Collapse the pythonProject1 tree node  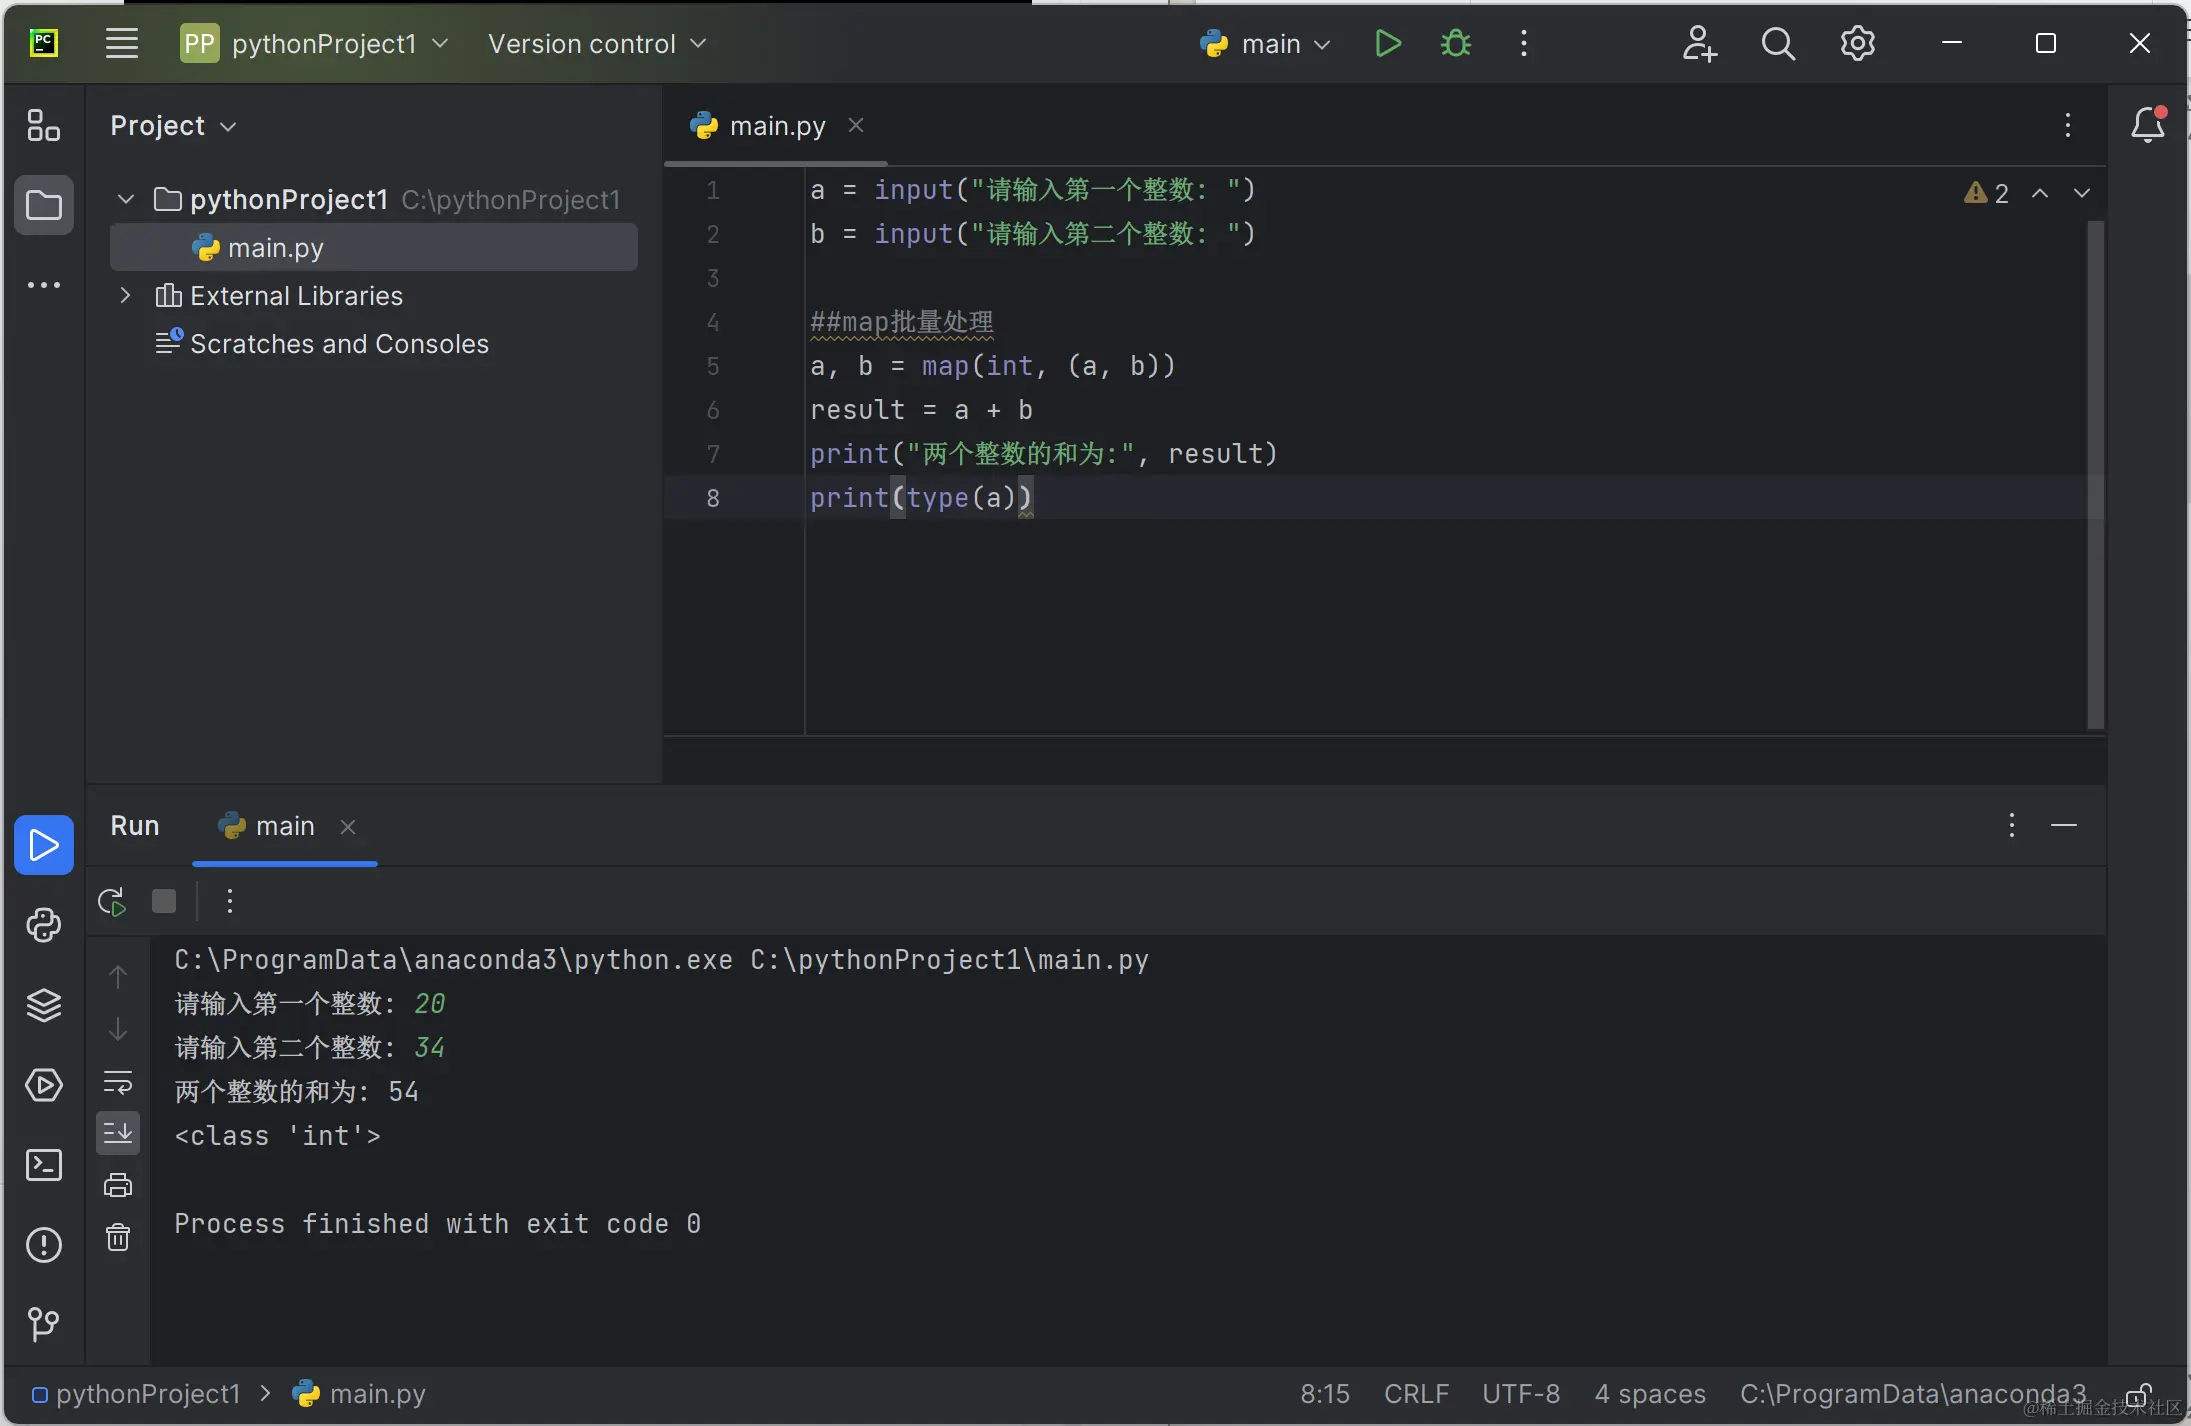[x=126, y=199]
